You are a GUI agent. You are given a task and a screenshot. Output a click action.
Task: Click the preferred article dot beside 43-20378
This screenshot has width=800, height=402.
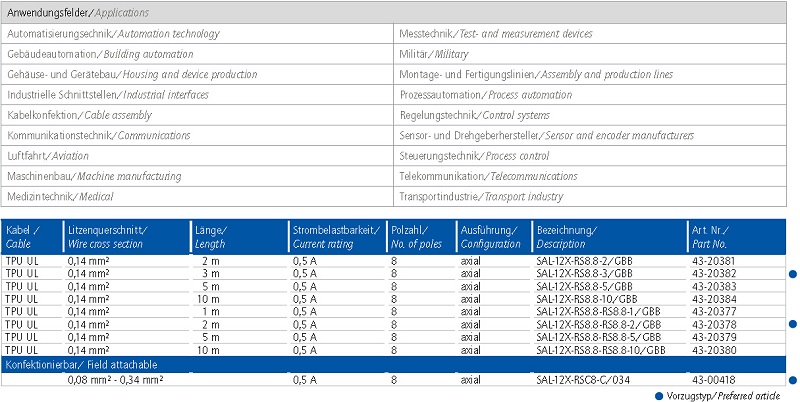pos(794,324)
